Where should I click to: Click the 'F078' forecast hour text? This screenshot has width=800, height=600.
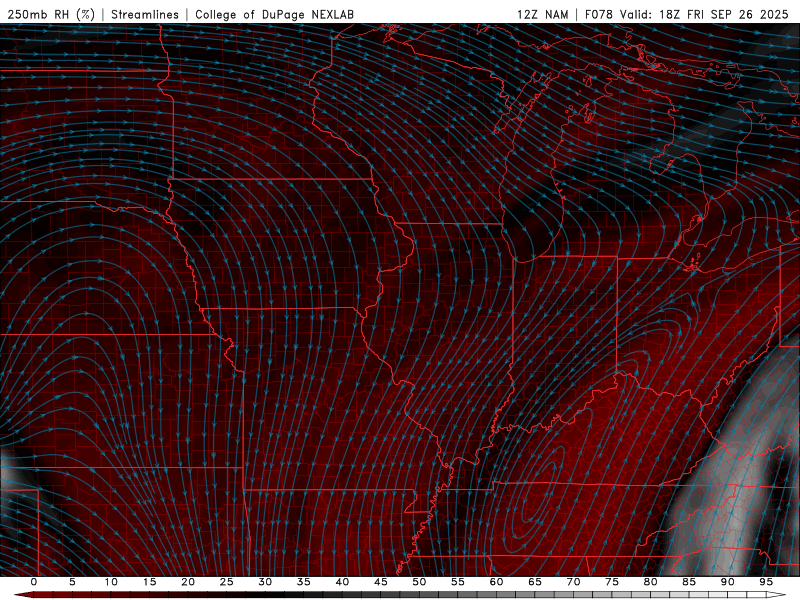tap(599, 14)
